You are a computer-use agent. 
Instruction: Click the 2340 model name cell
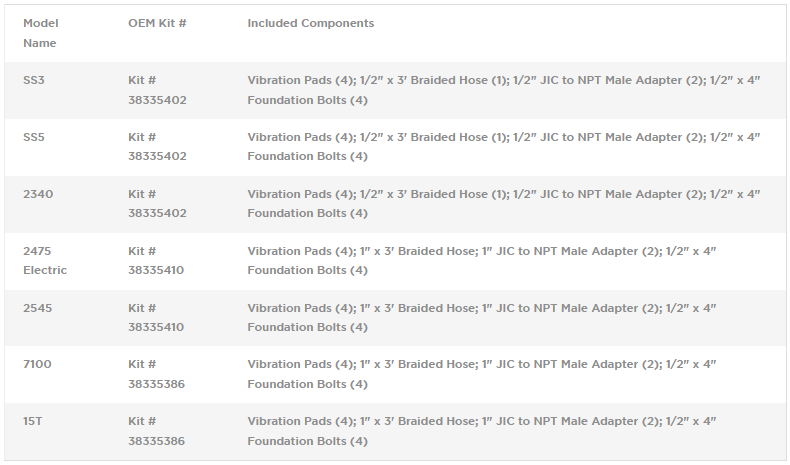(x=38, y=194)
